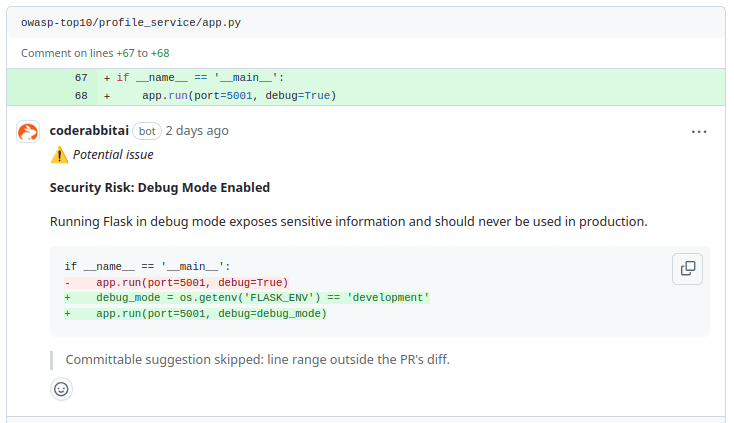734x423 pixels.
Task: Click the Committable suggestion skipped note
Action: (257, 359)
